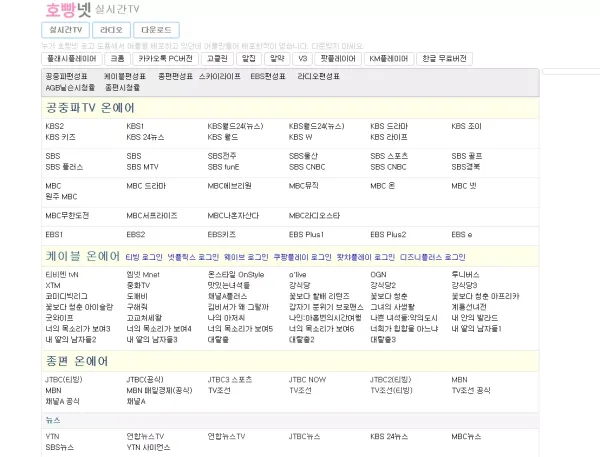
Task: Click the 플래시플레이어 download button
Action: [72, 59]
